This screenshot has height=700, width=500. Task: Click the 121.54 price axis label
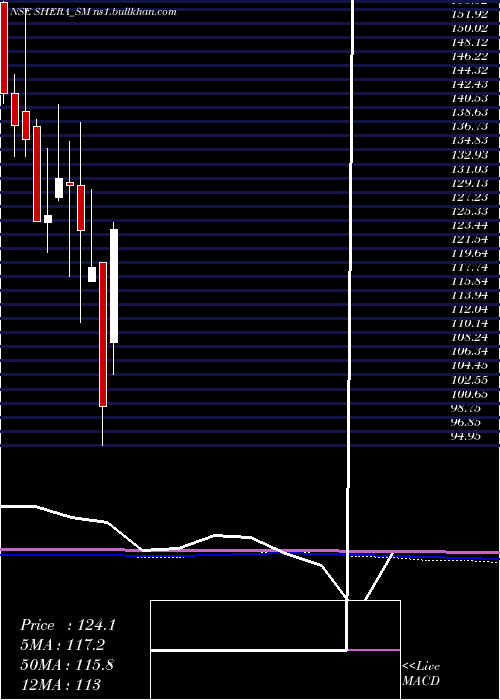point(469,239)
